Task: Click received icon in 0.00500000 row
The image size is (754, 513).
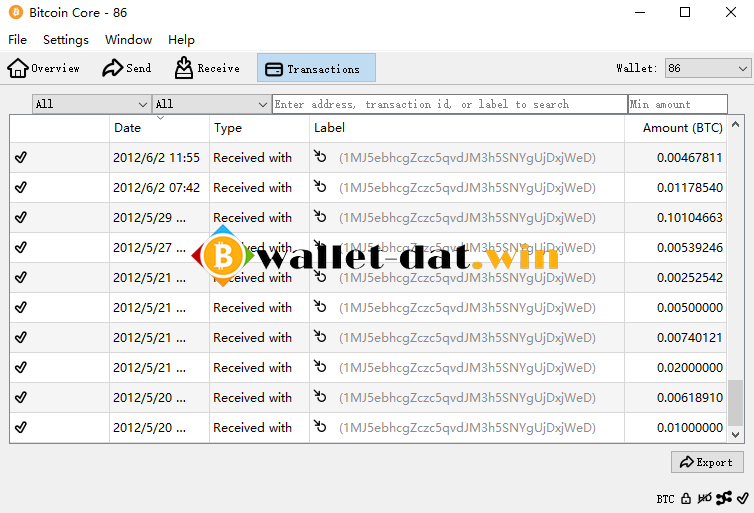Action: tap(320, 306)
